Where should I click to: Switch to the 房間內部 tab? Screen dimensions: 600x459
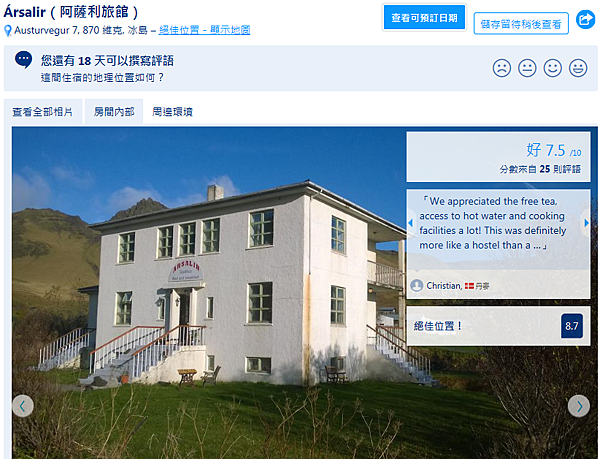[x=114, y=112]
